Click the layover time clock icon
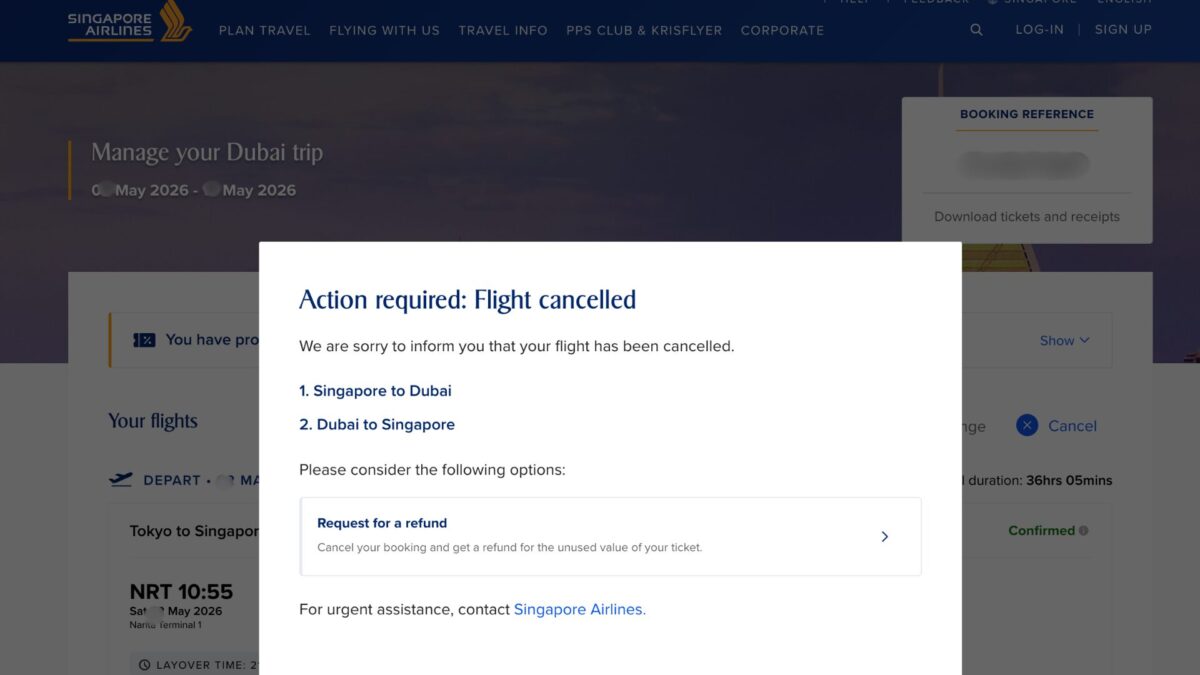 point(145,665)
